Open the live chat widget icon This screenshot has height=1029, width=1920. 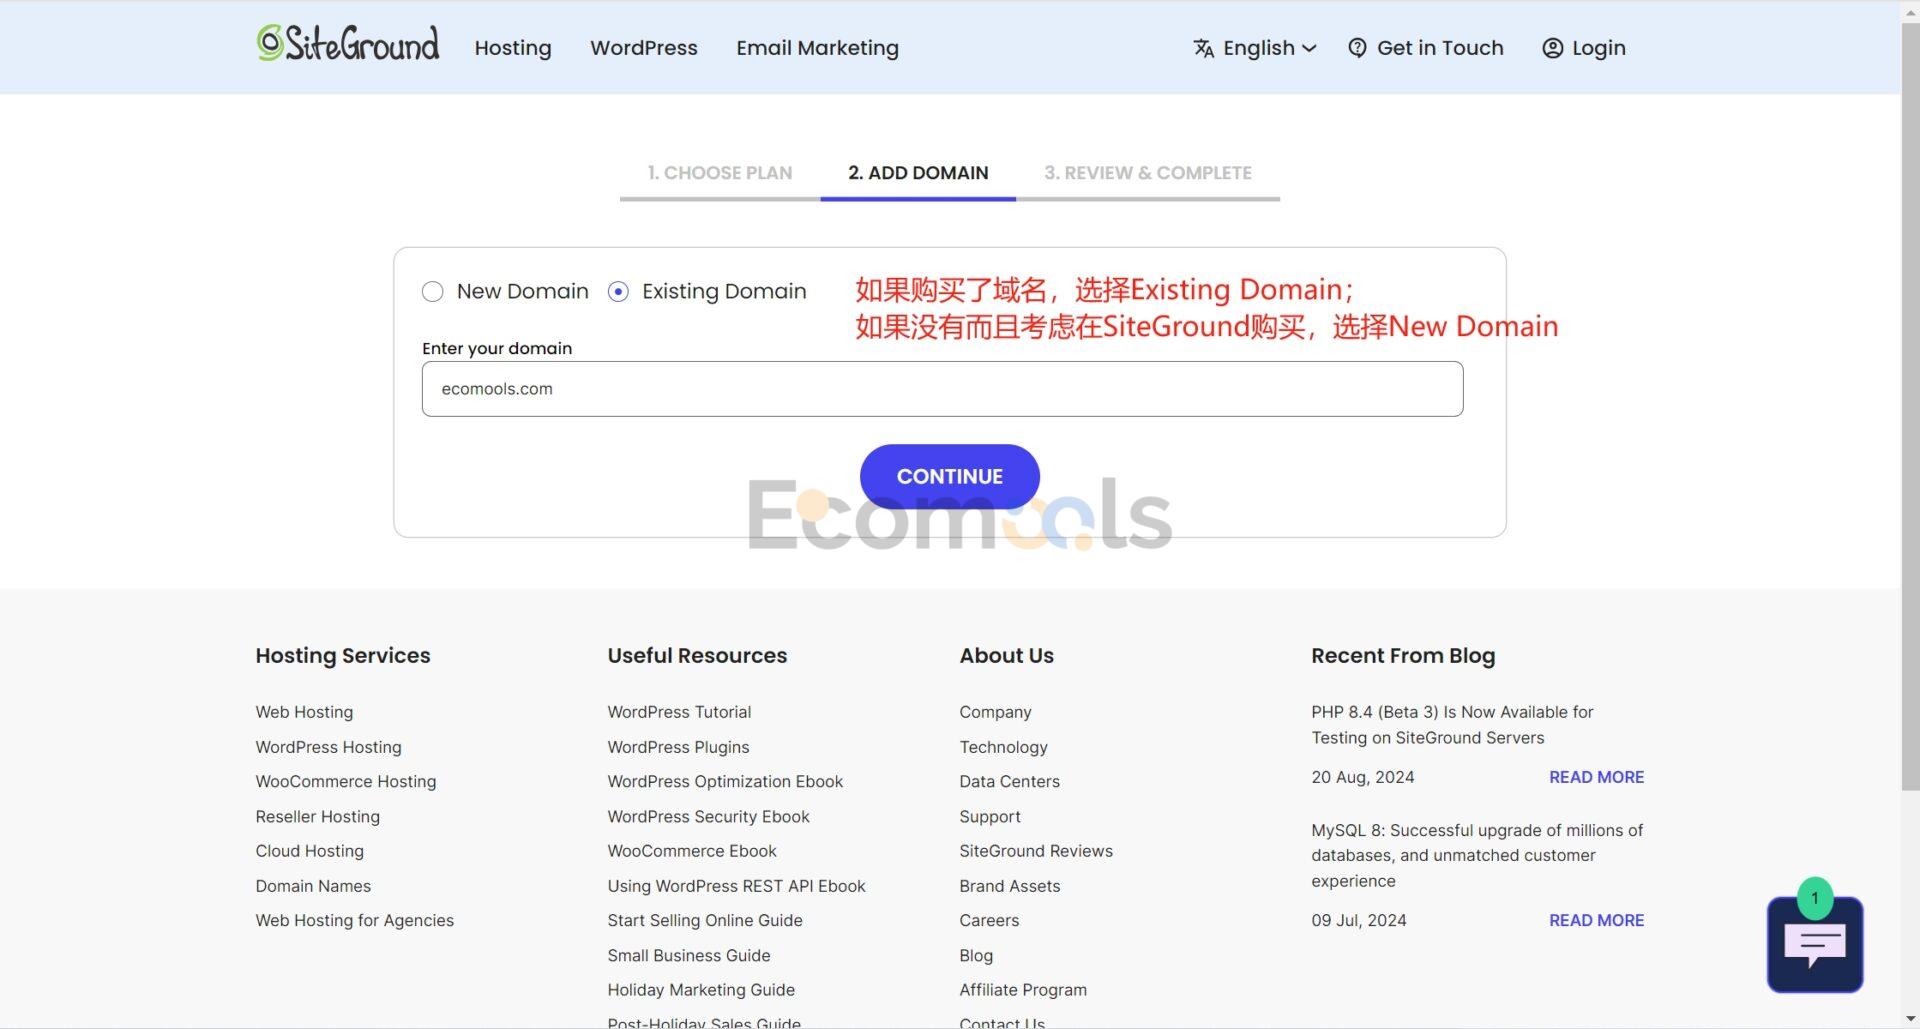(1814, 944)
